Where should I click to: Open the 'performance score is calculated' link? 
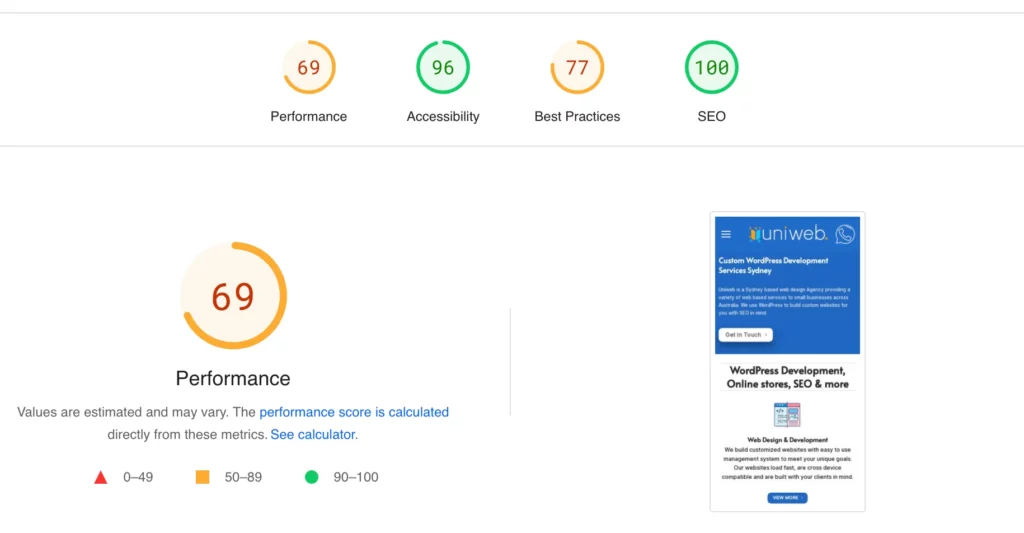[354, 412]
